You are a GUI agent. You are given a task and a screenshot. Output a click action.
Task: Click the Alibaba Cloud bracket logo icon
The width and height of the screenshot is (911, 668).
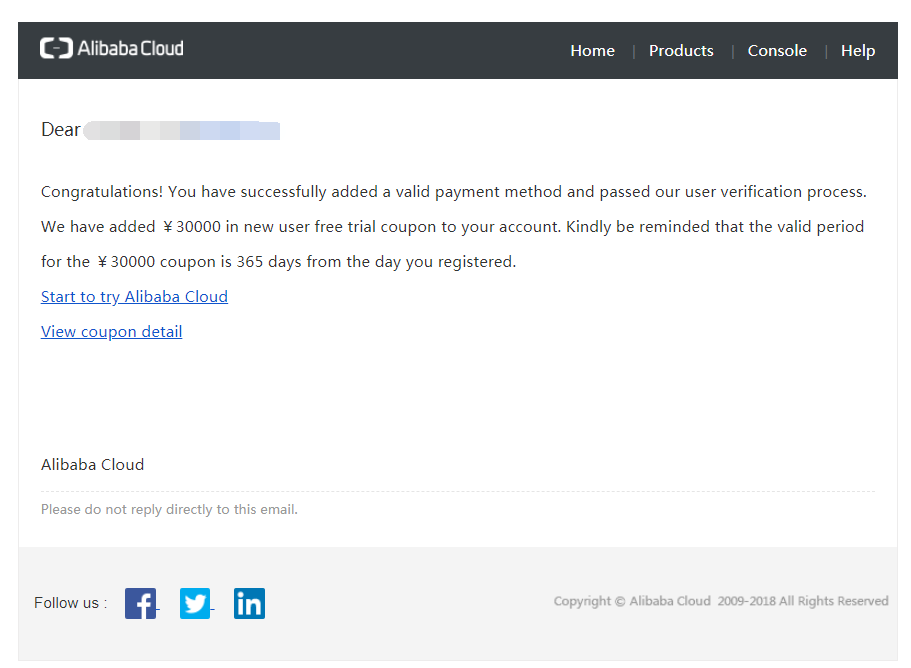[56, 48]
